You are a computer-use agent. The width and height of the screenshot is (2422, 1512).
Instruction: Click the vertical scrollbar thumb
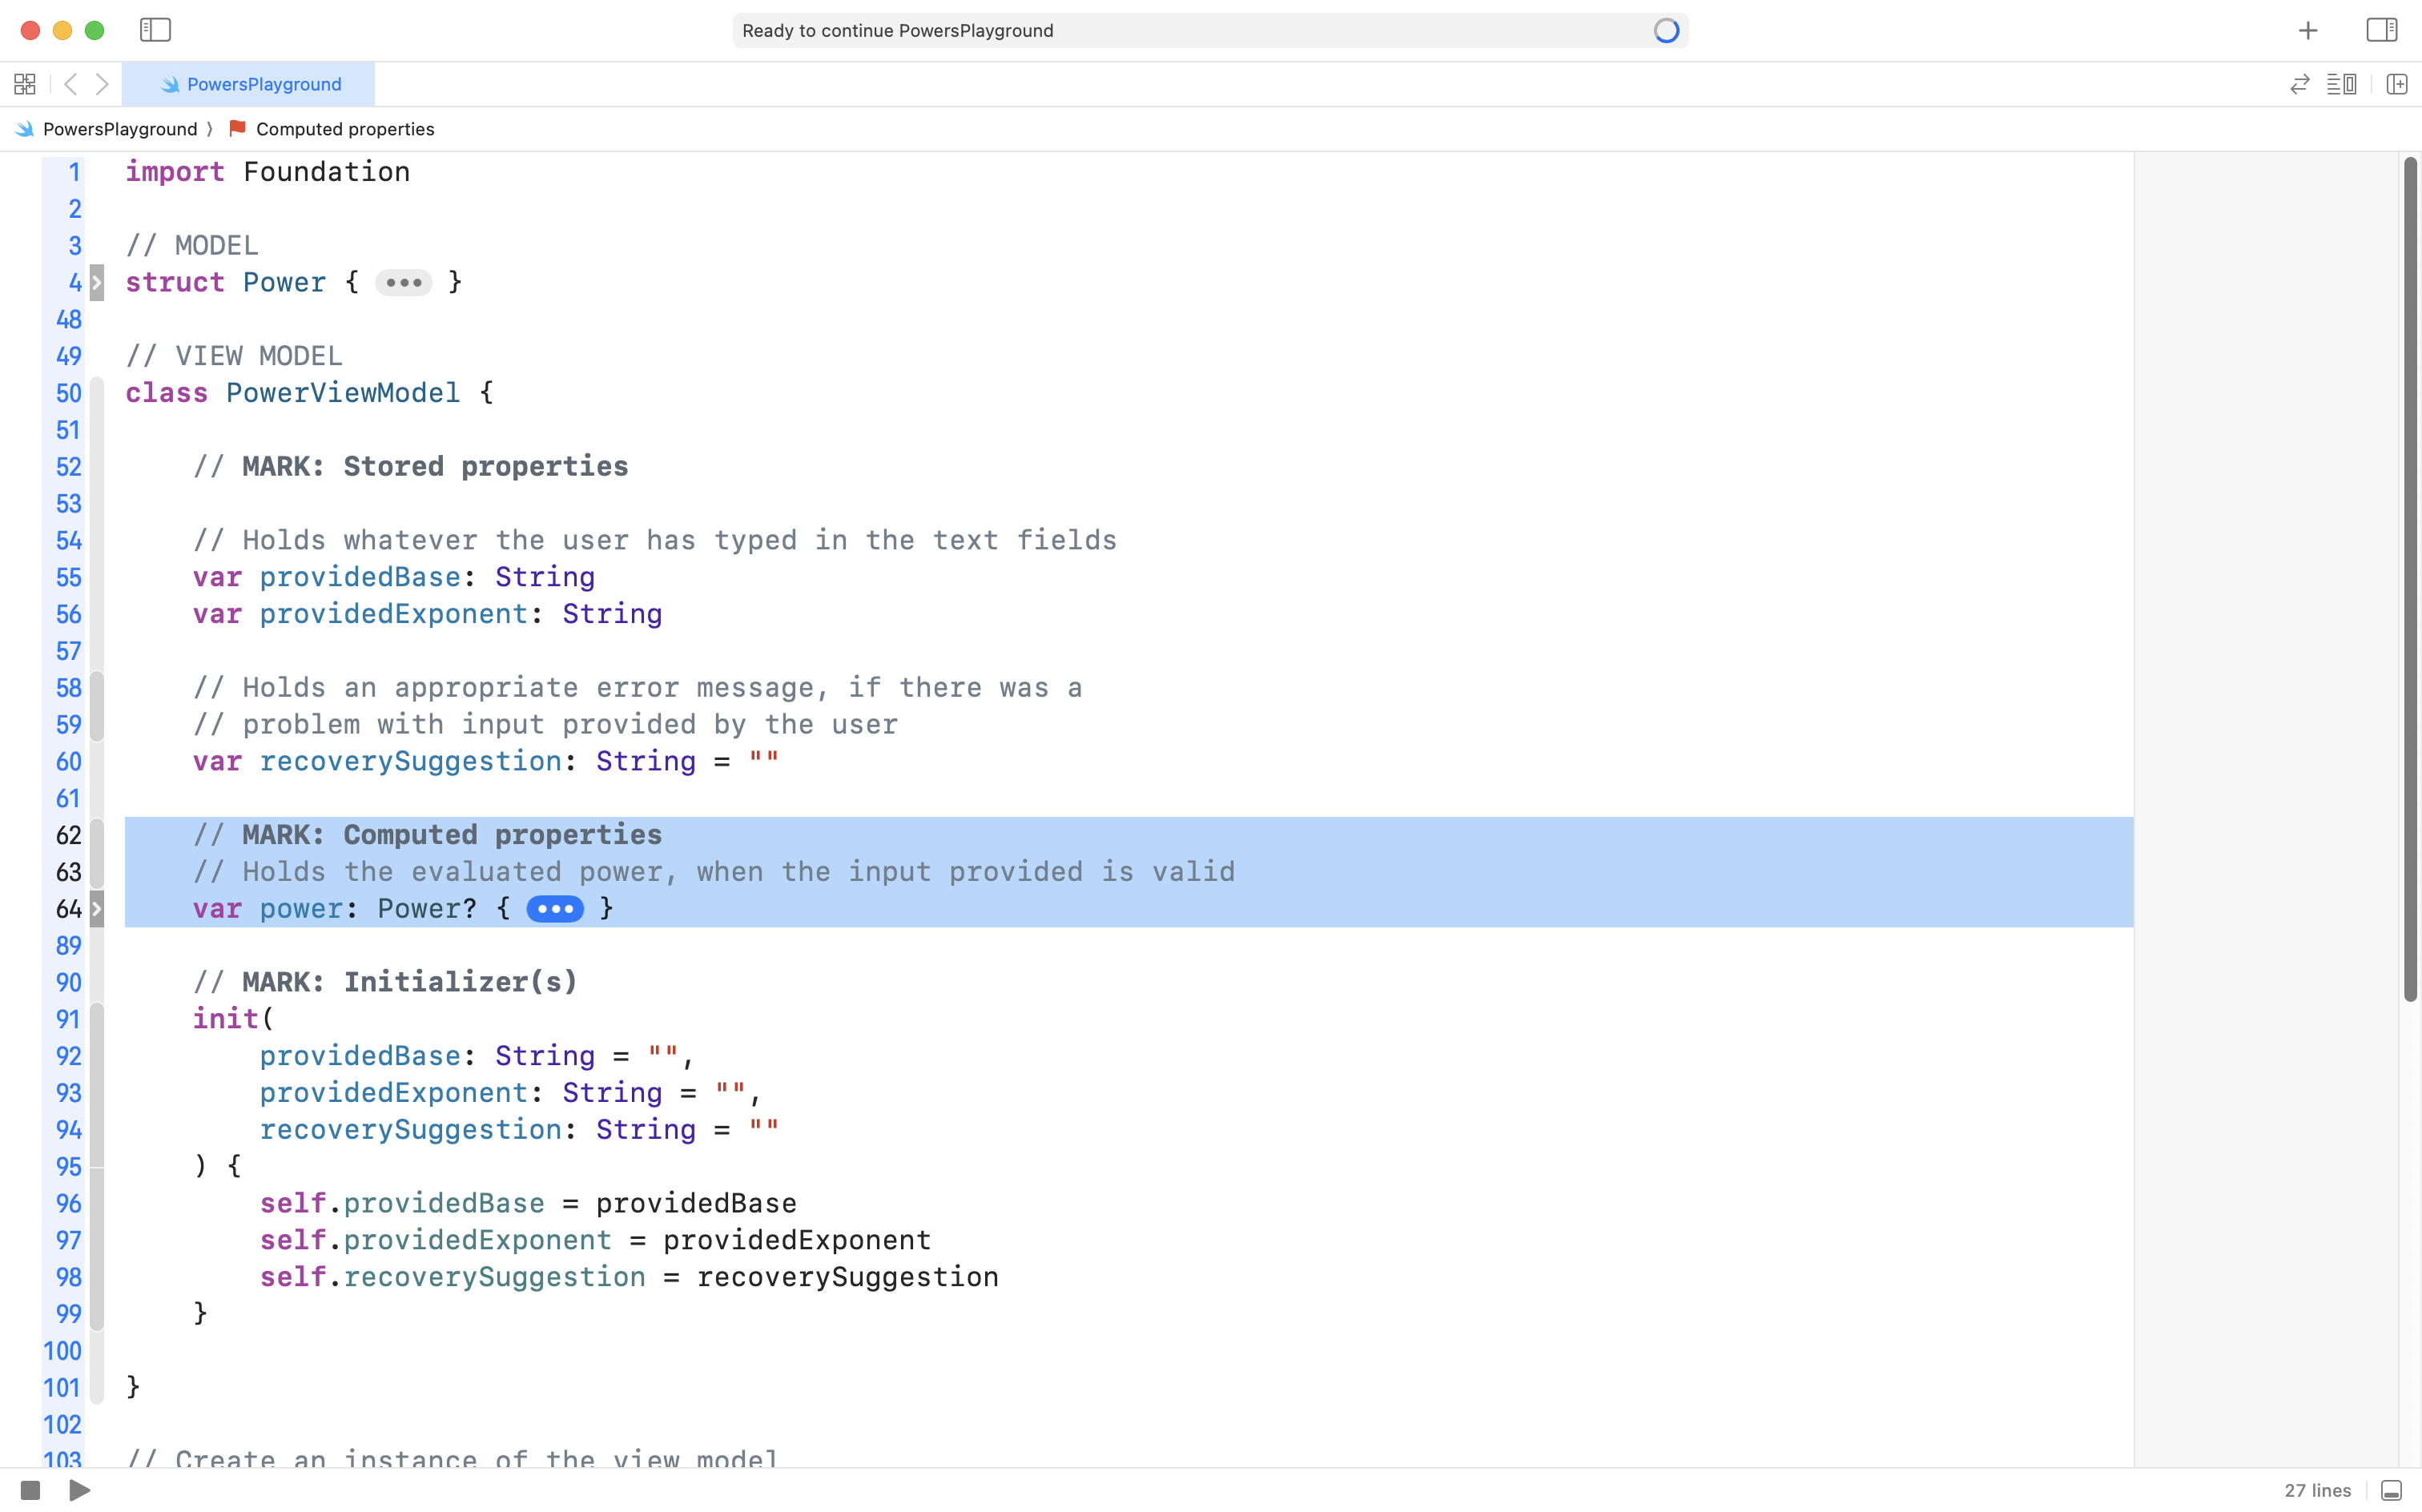[2409, 580]
